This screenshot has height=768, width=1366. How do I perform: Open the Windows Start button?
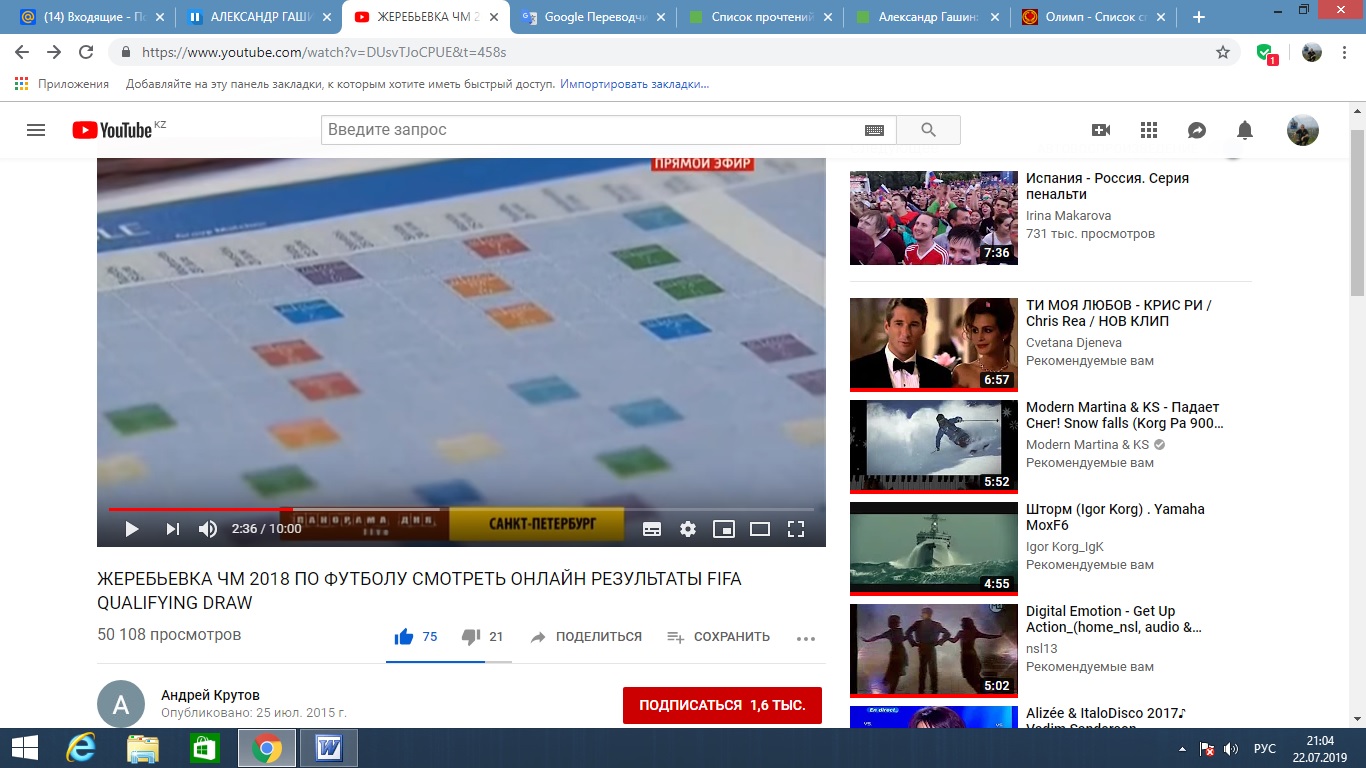coord(24,748)
